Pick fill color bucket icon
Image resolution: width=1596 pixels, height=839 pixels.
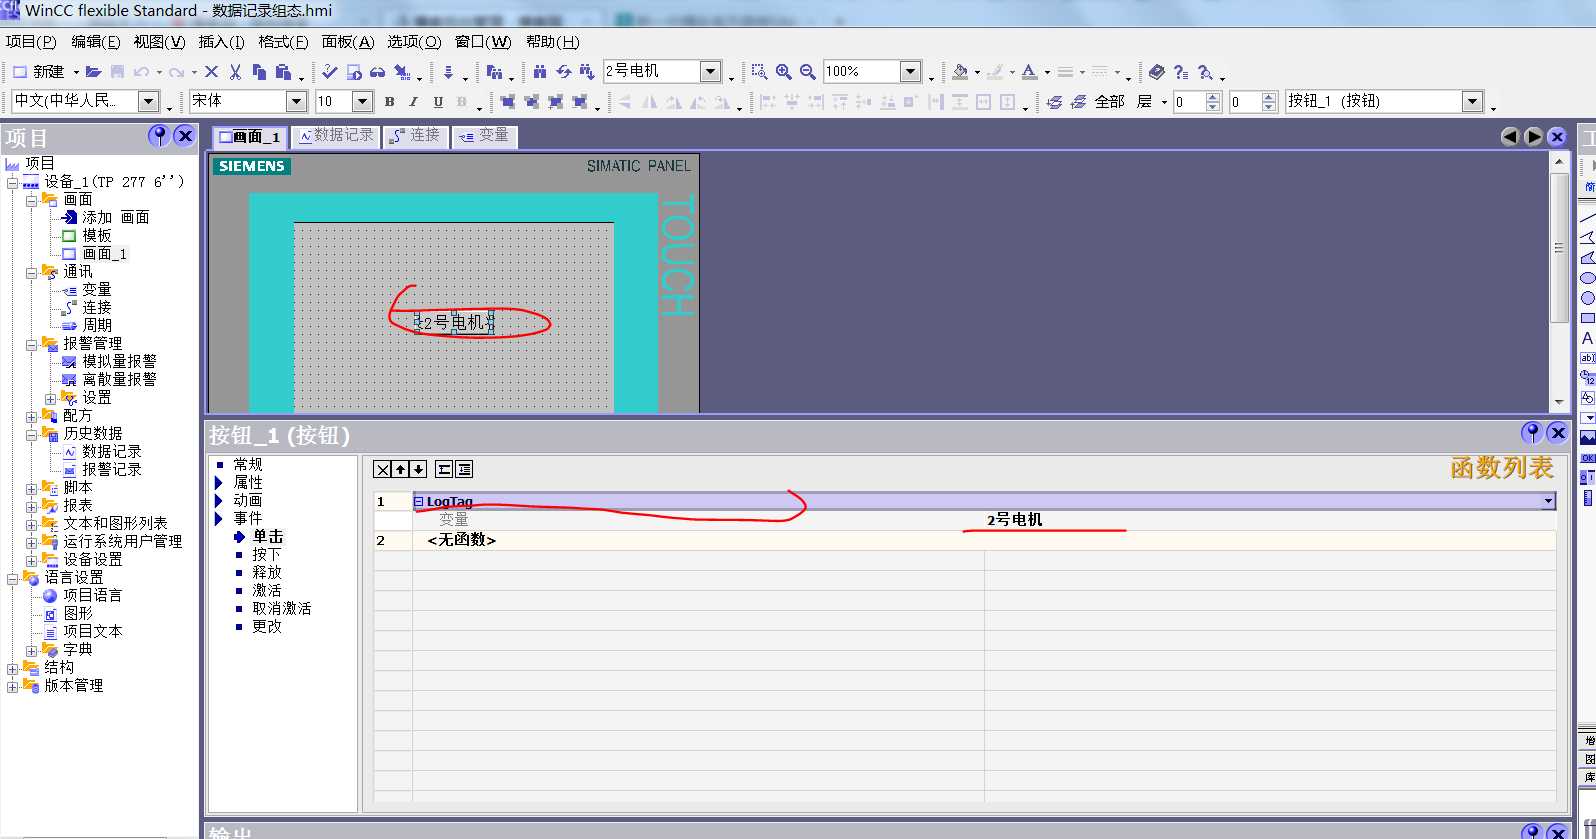(x=960, y=72)
